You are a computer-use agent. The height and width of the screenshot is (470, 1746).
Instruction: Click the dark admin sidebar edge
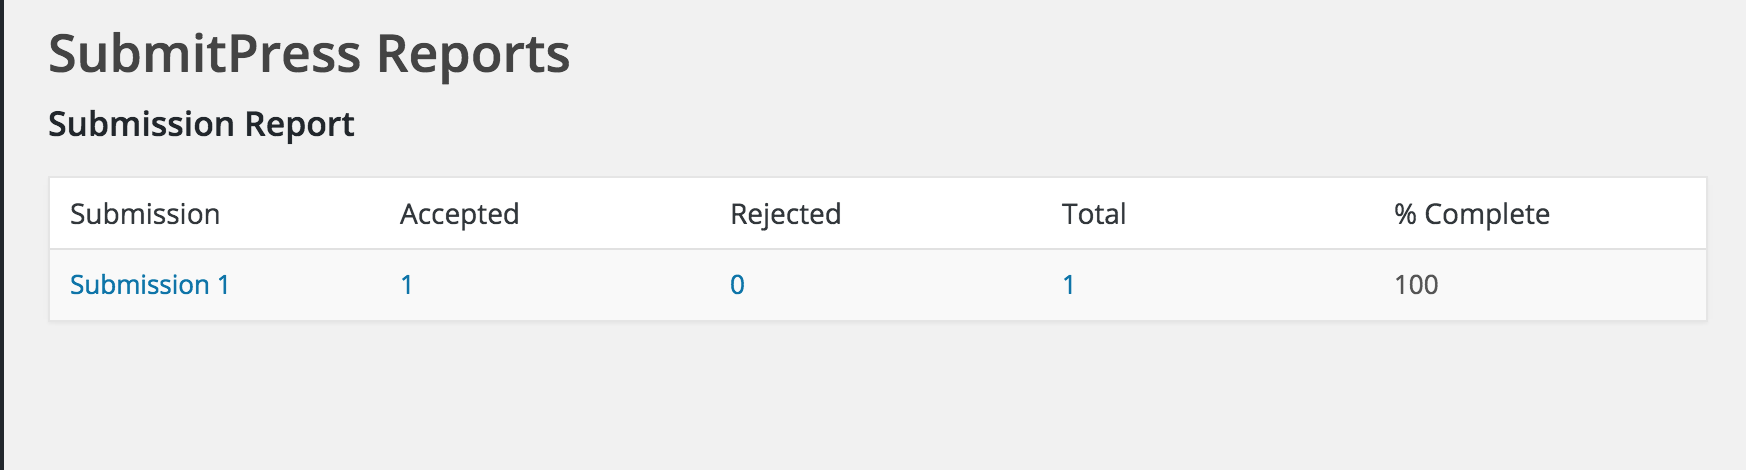point(2,235)
